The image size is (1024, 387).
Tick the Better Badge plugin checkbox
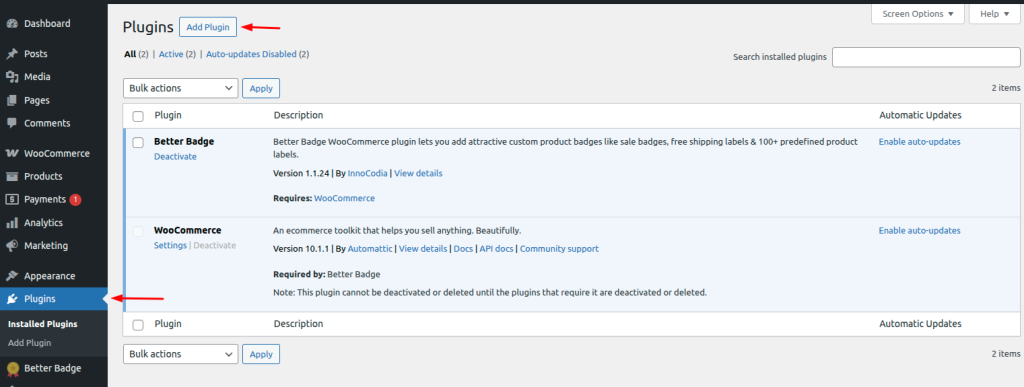click(x=138, y=142)
